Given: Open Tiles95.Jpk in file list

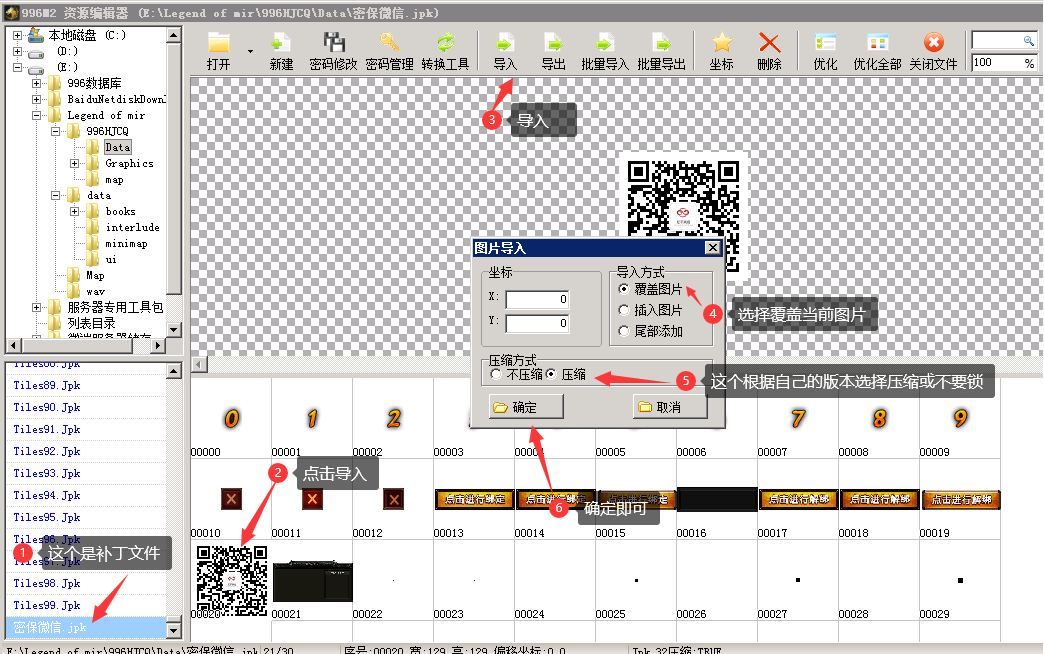Looking at the screenshot, I should [x=47, y=517].
